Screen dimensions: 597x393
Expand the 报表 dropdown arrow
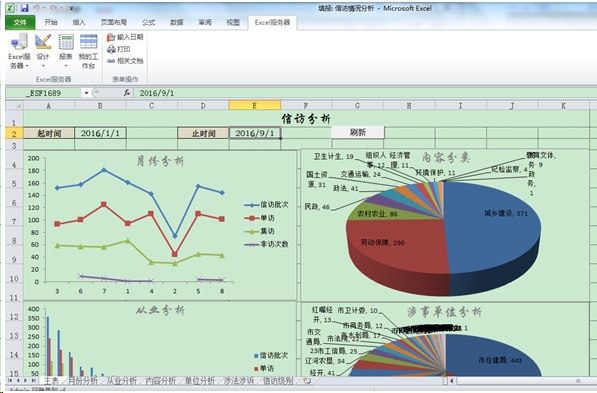(66, 66)
